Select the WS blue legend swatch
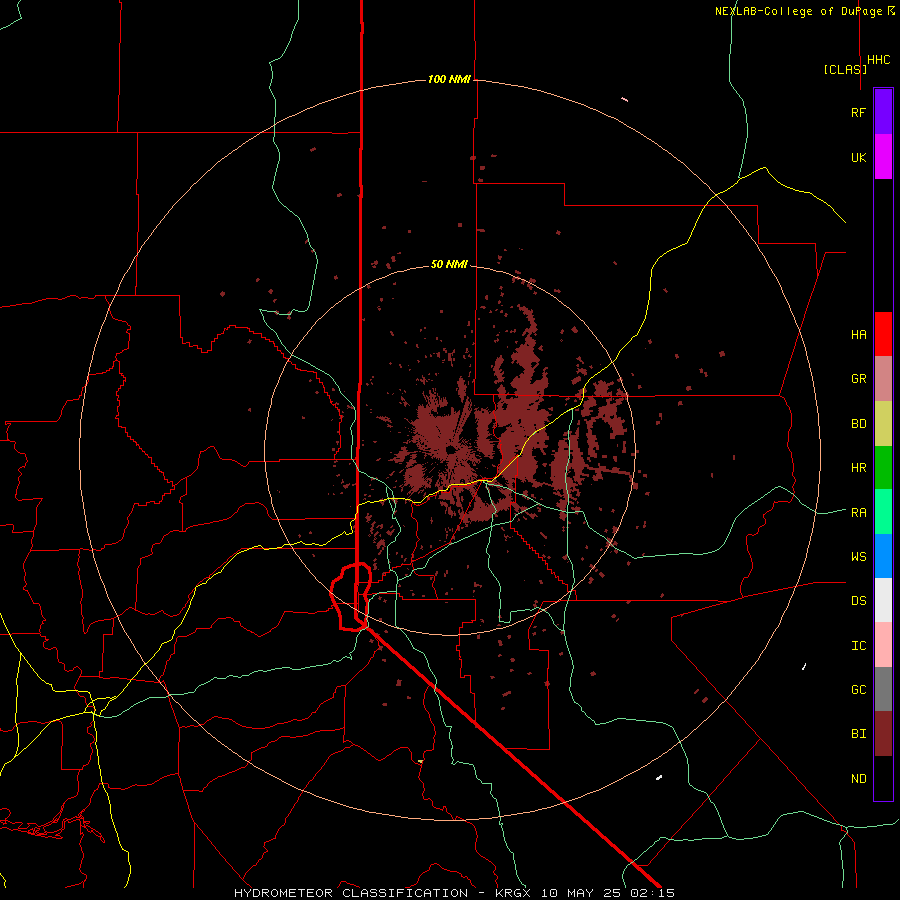 tap(883, 556)
